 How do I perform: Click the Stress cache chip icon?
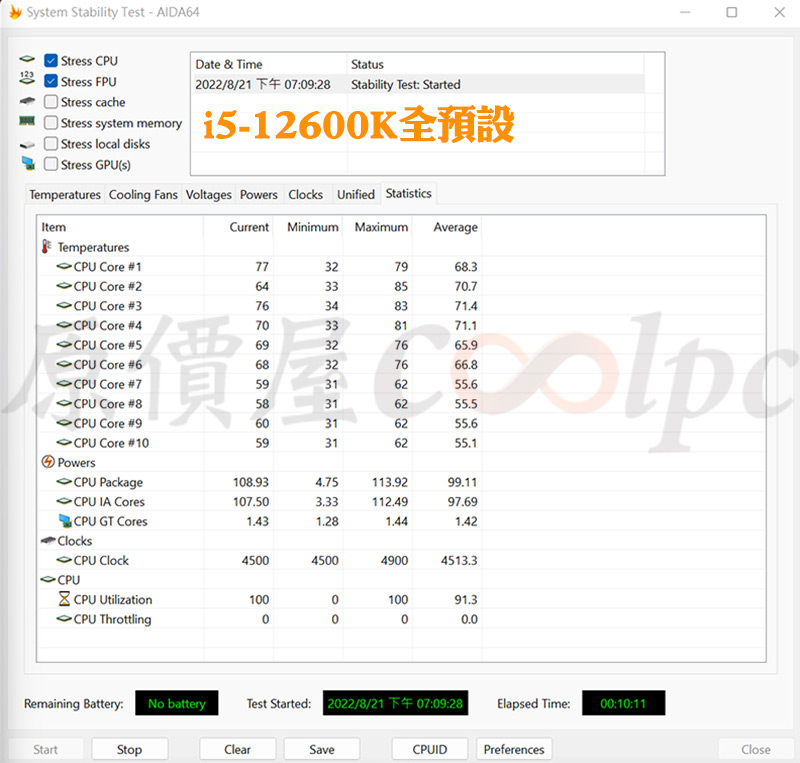point(27,101)
